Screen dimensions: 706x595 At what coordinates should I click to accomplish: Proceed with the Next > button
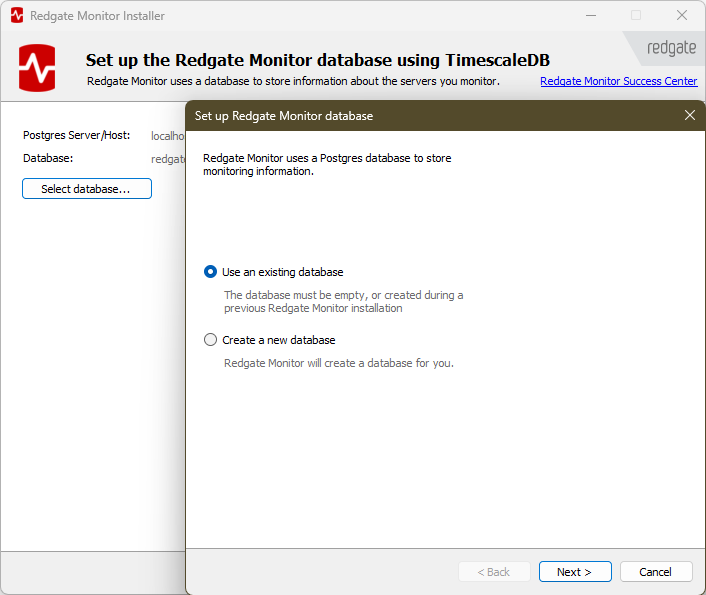[575, 572]
